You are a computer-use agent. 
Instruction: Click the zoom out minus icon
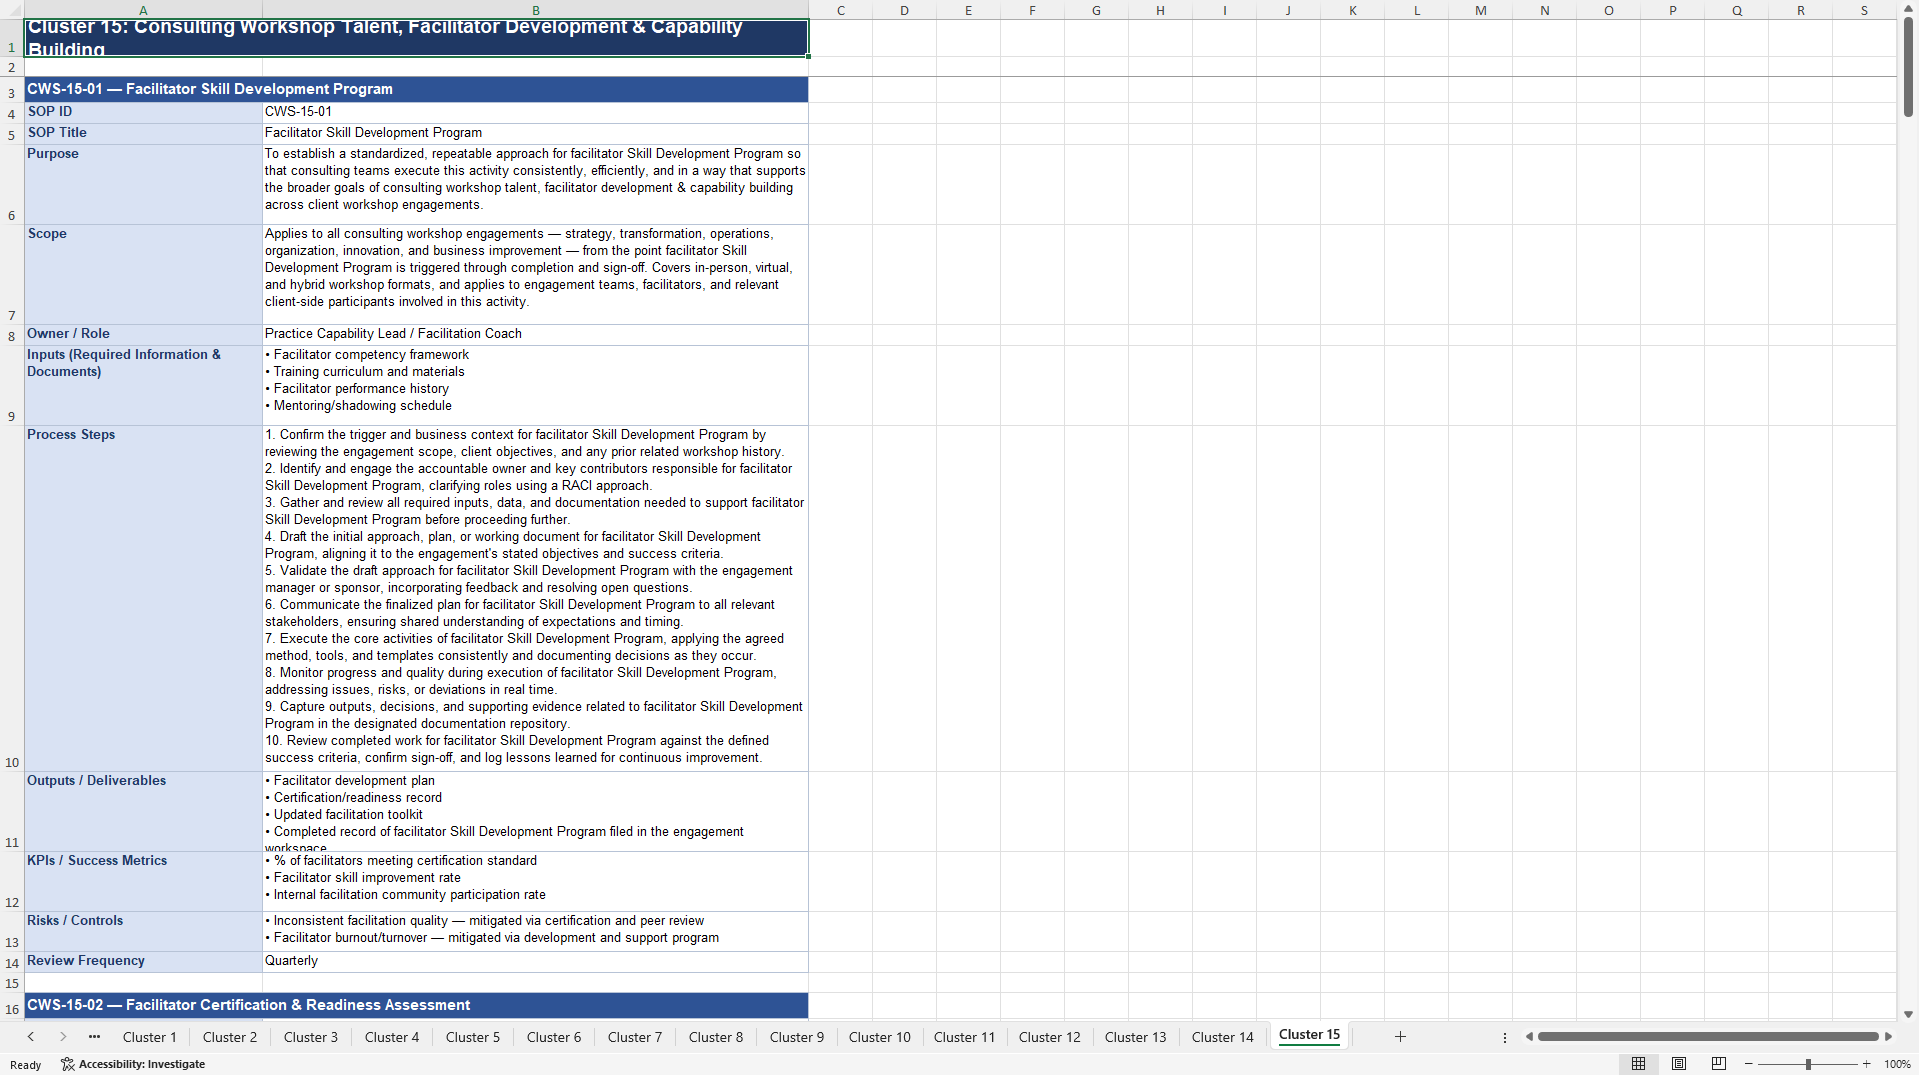click(x=1748, y=1064)
